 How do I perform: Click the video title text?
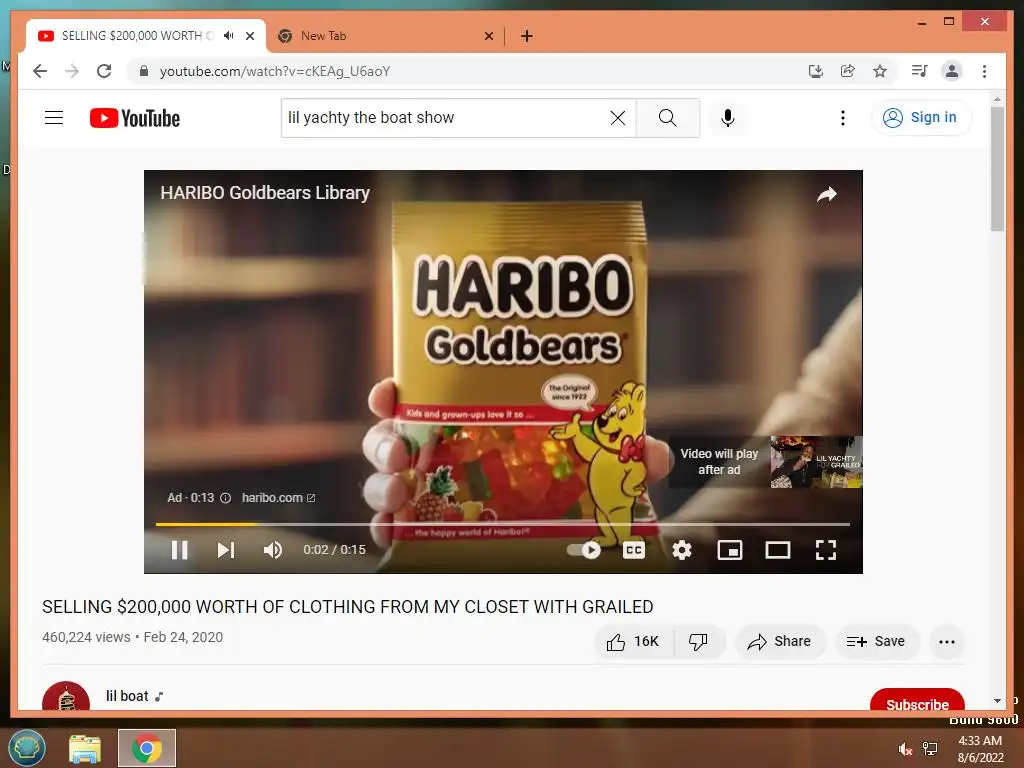[347, 607]
